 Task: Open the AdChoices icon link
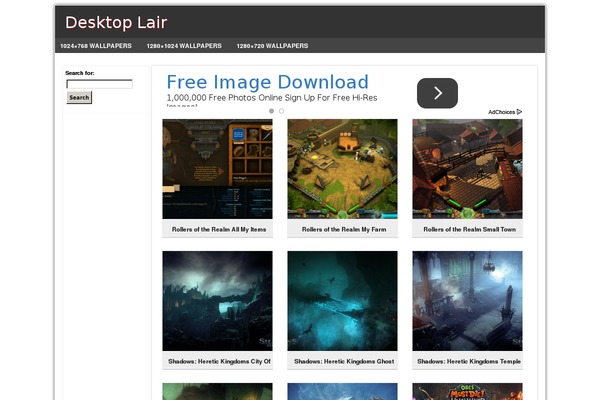[519, 112]
